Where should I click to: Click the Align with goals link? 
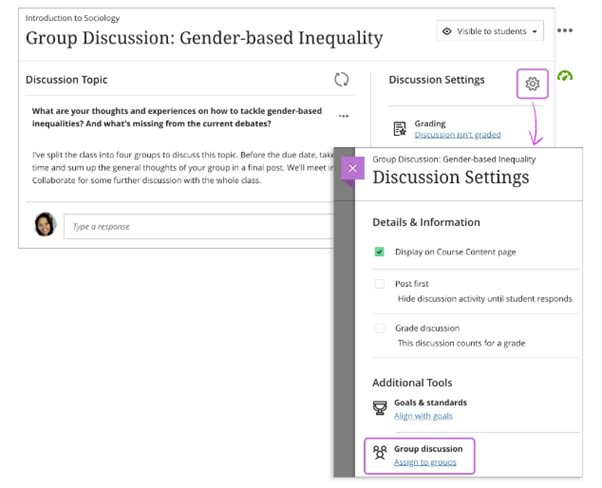tap(425, 415)
